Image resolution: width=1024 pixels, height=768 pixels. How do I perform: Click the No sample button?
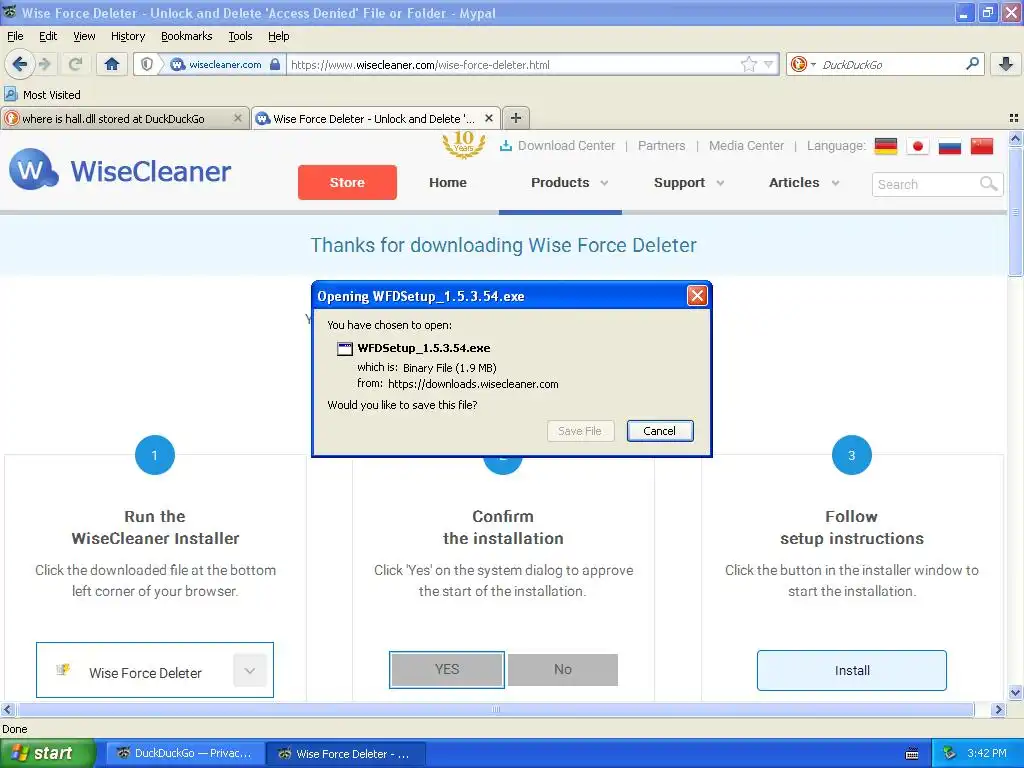[562, 669]
